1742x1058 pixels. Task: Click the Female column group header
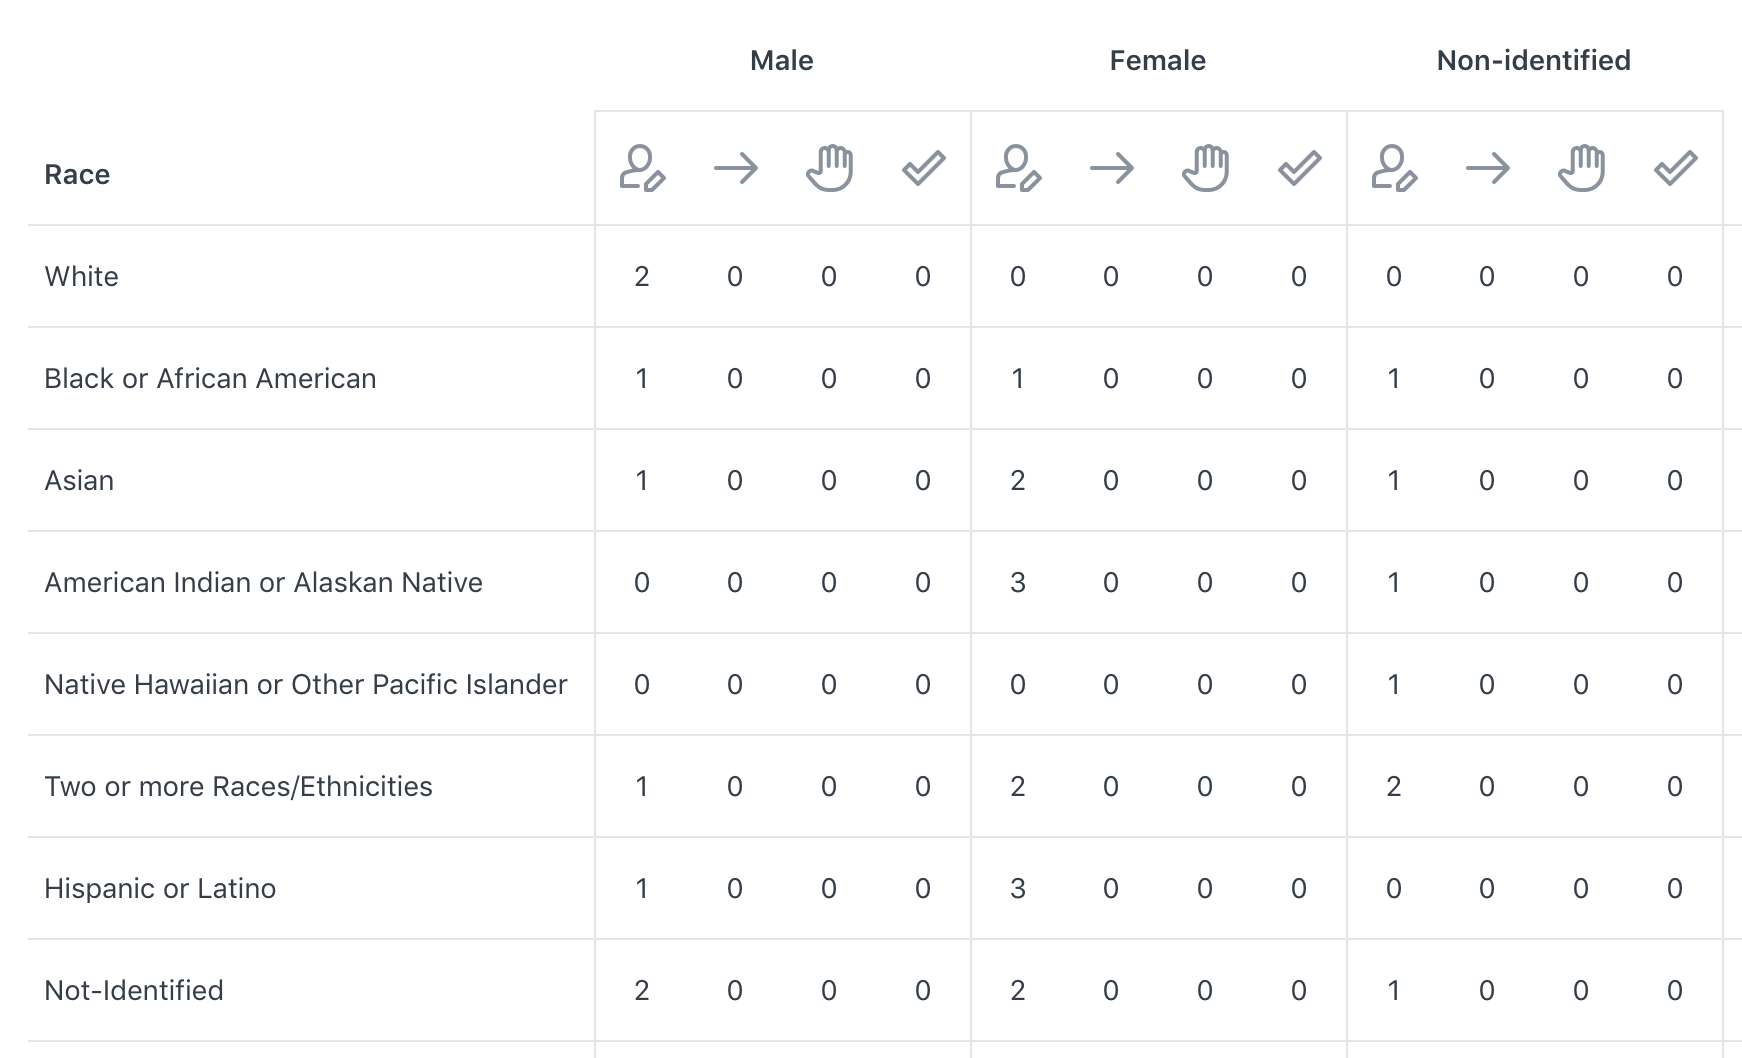1157,61
